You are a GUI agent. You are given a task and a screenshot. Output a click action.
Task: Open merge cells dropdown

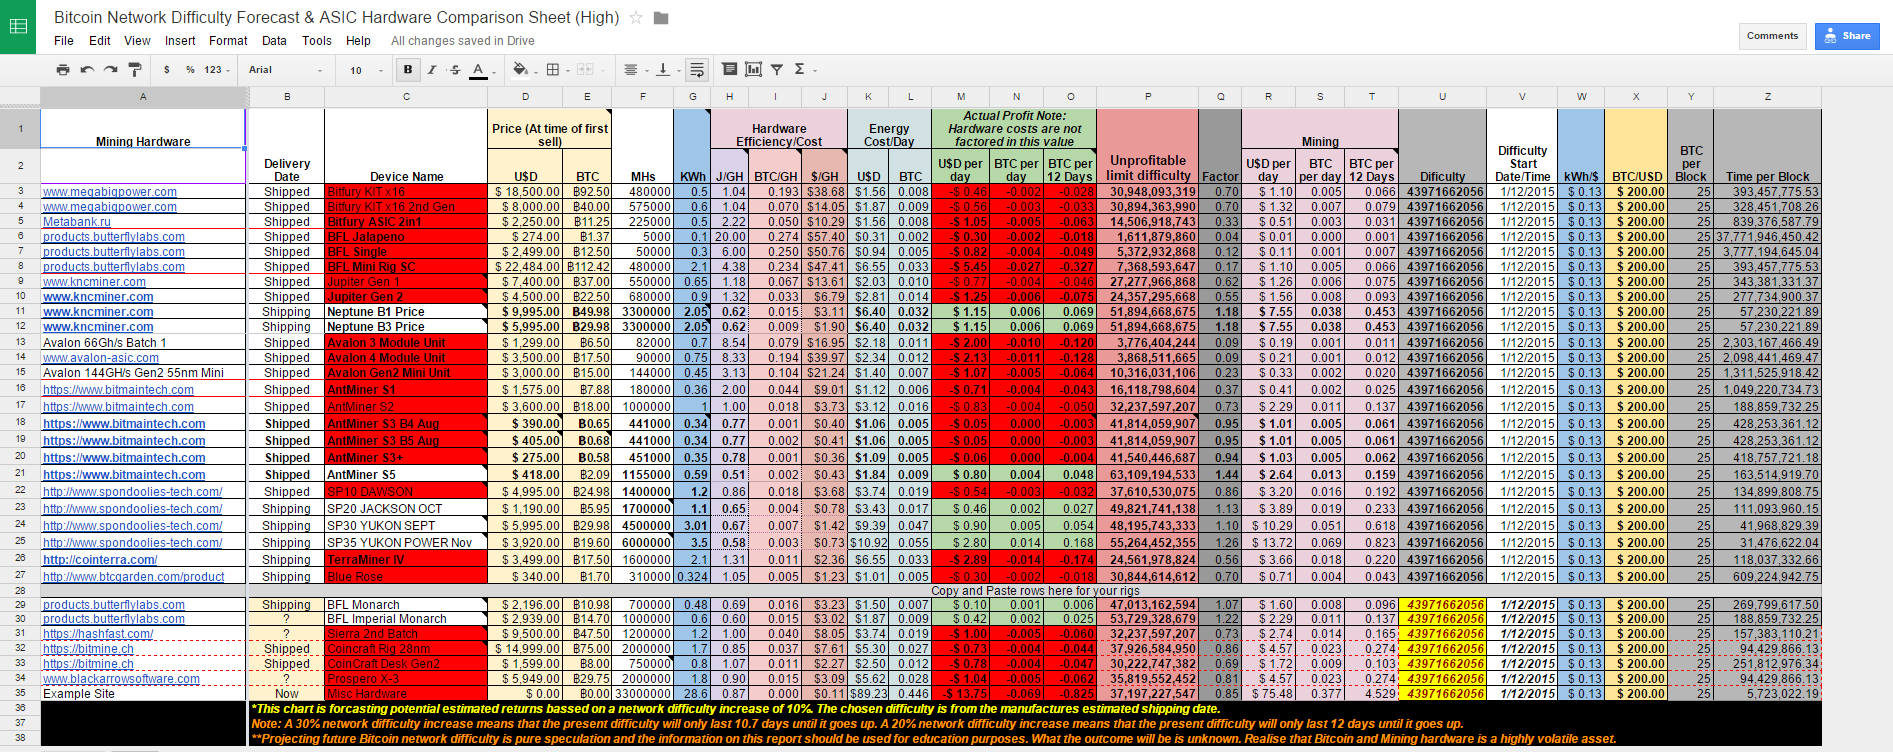tap(588, 70)
